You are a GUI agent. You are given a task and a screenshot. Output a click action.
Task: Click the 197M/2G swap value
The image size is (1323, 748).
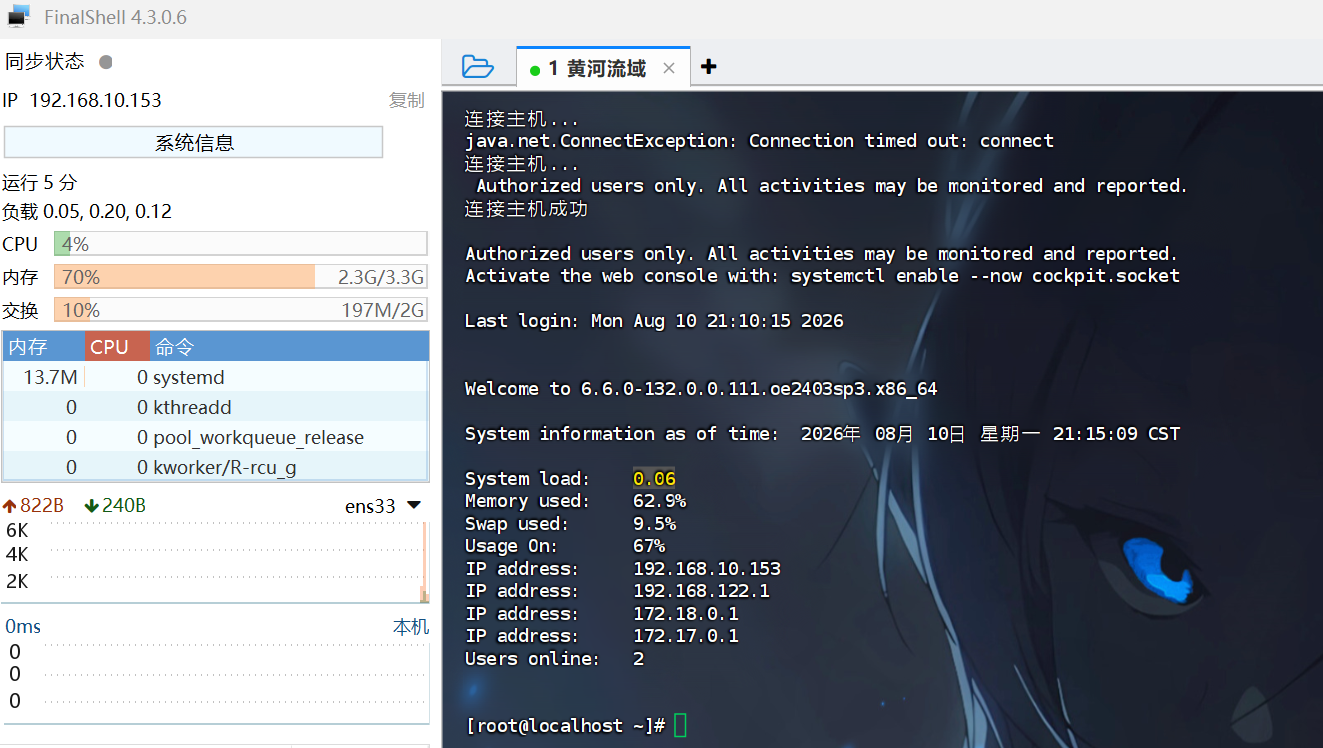[383, 310]
